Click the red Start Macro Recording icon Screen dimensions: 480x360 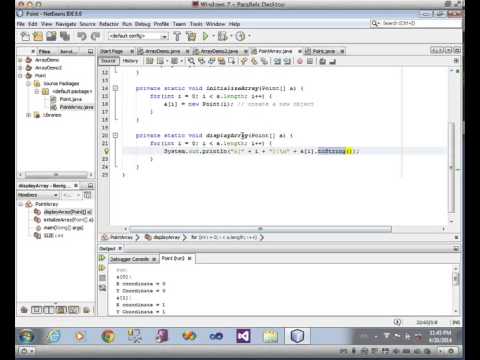pyautogui.click(x=300, y=61)
